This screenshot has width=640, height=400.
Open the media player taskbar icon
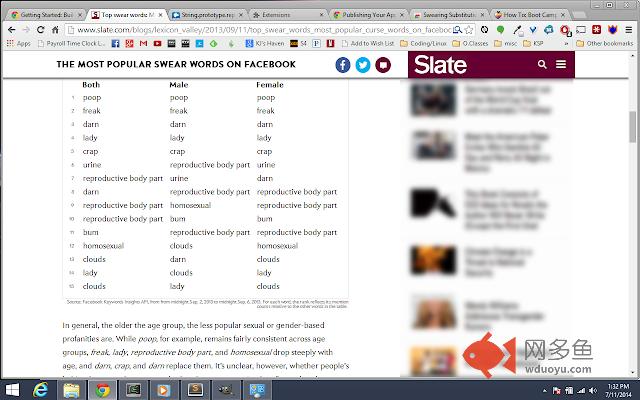(163, 390)
